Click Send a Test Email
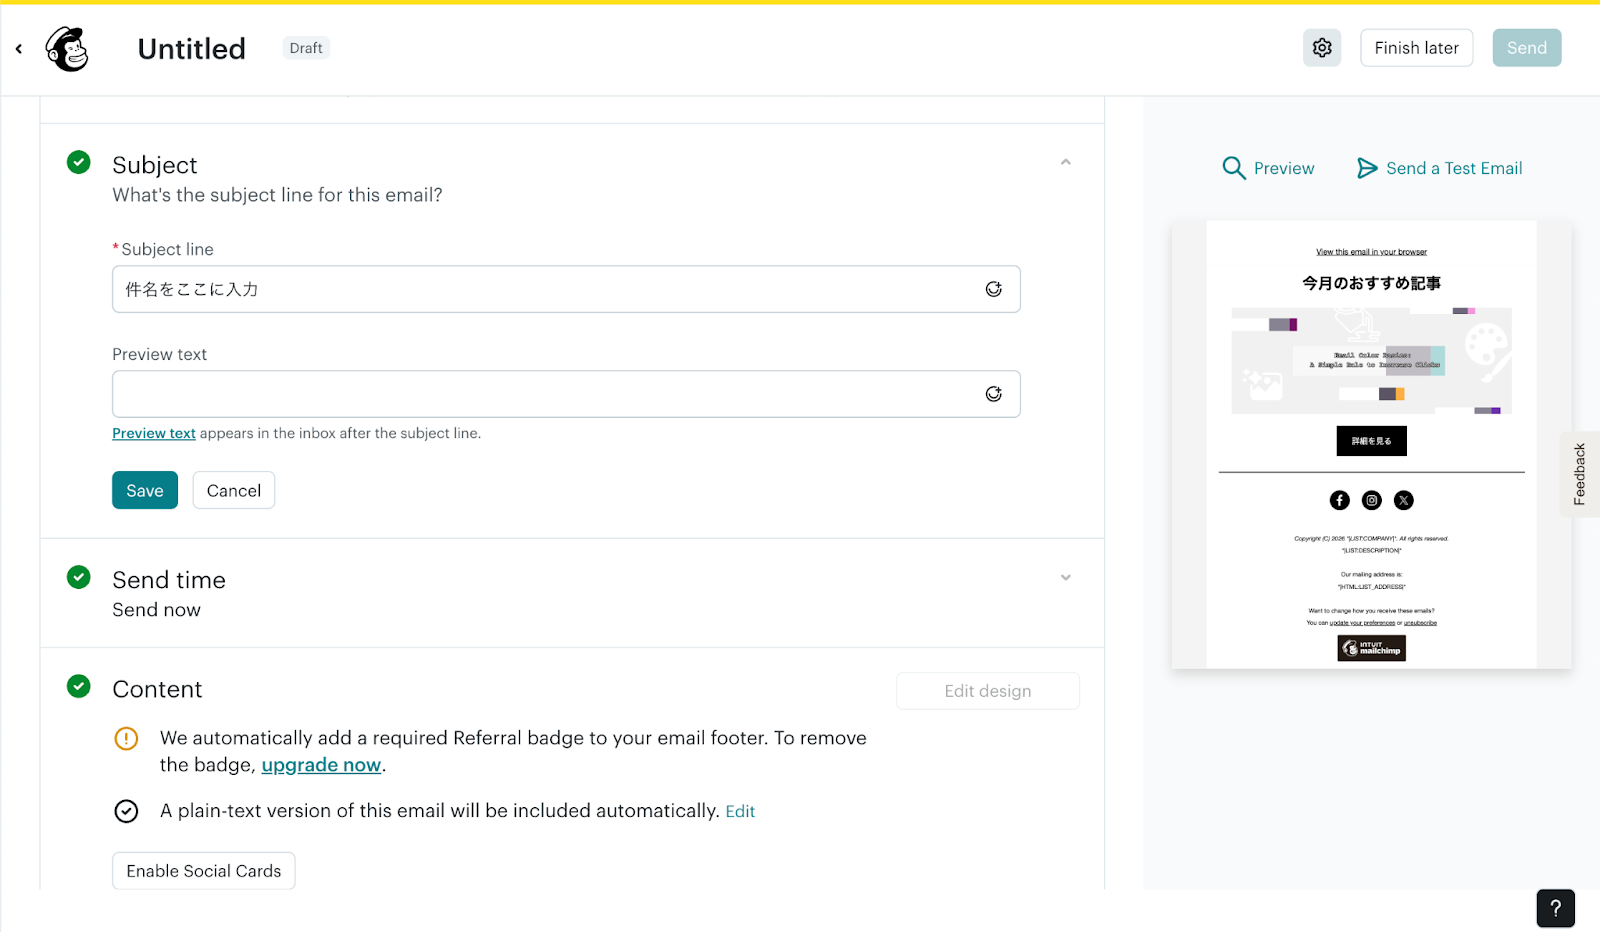The image size is (1600, 932). point(1439,168)
